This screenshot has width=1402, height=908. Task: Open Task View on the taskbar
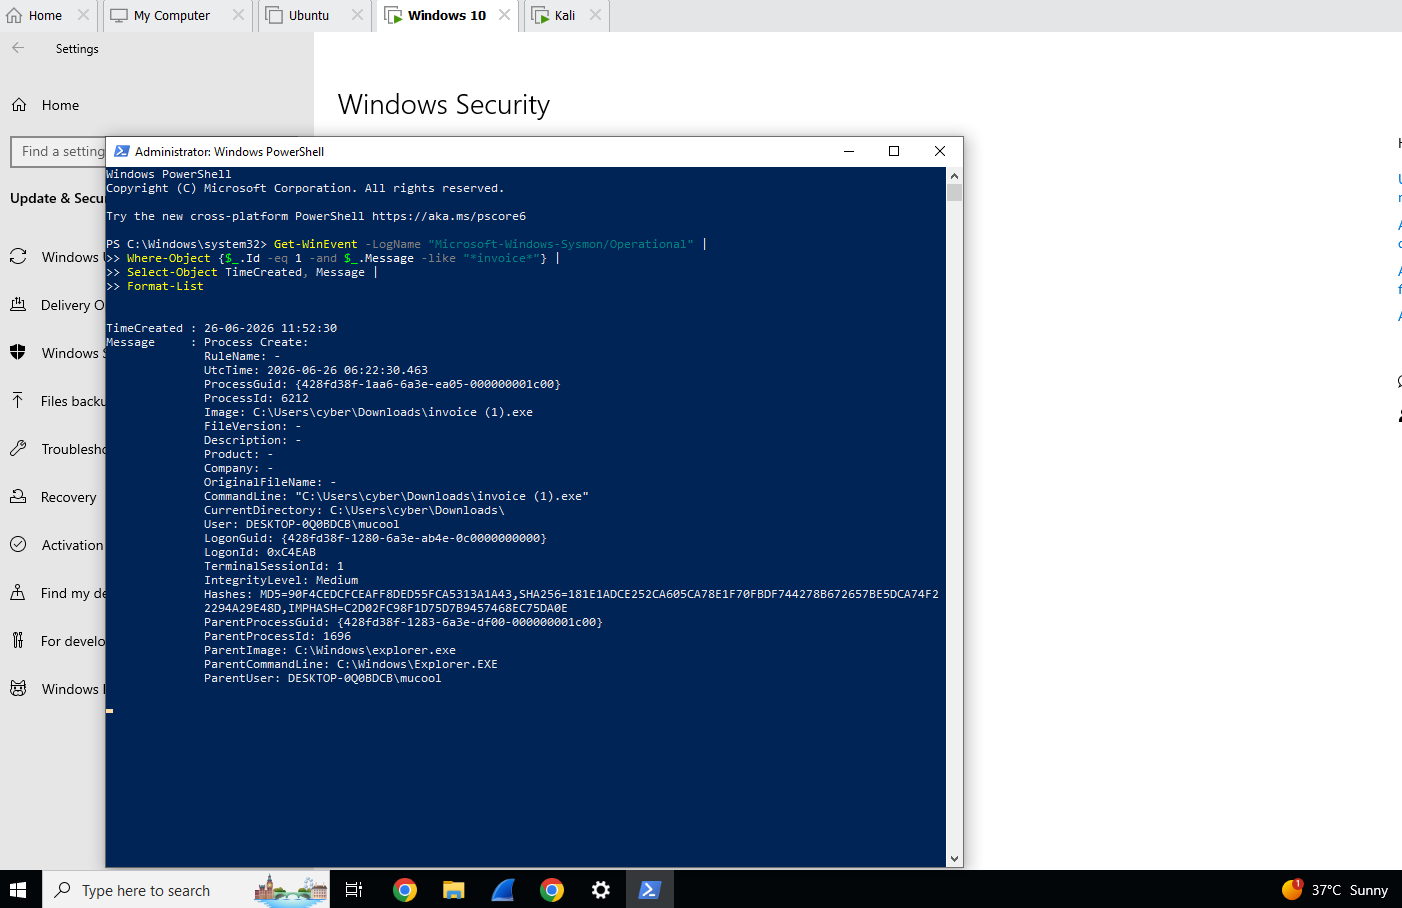click(354, 890)
